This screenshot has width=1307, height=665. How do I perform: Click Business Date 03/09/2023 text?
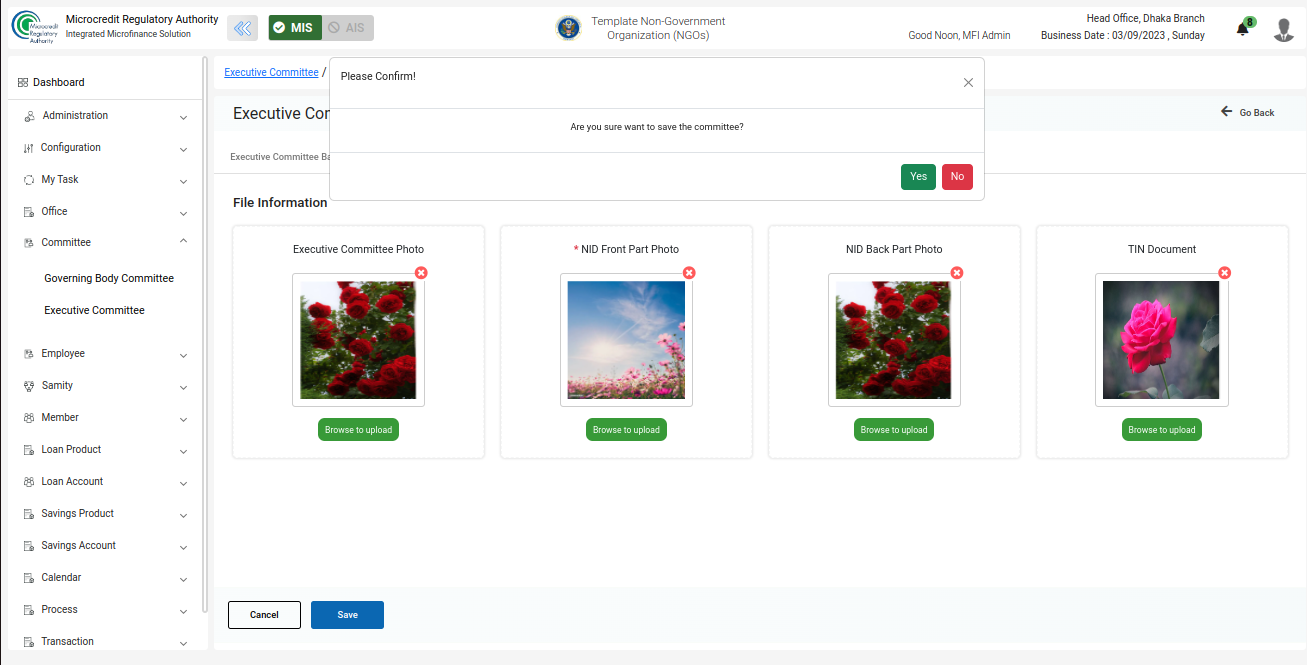click(1122, 35)
